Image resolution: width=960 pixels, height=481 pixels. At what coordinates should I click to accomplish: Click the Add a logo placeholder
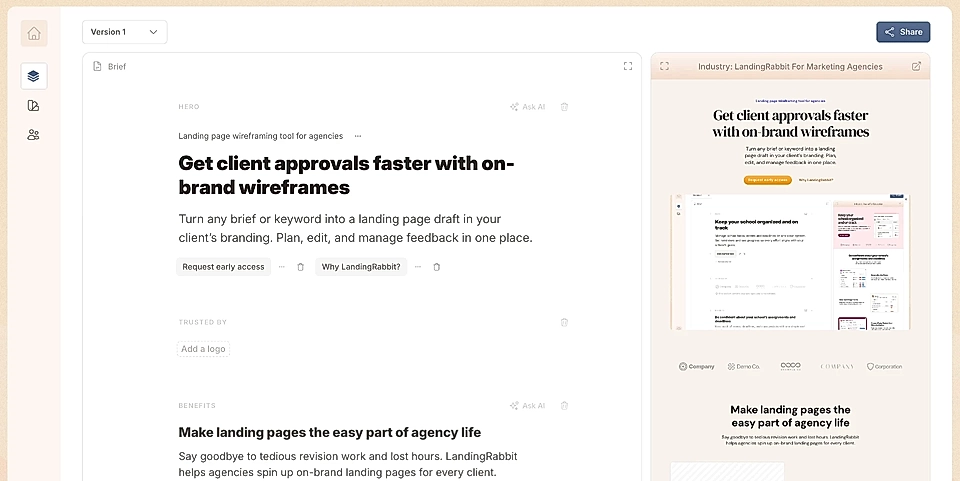pos(203,349)
